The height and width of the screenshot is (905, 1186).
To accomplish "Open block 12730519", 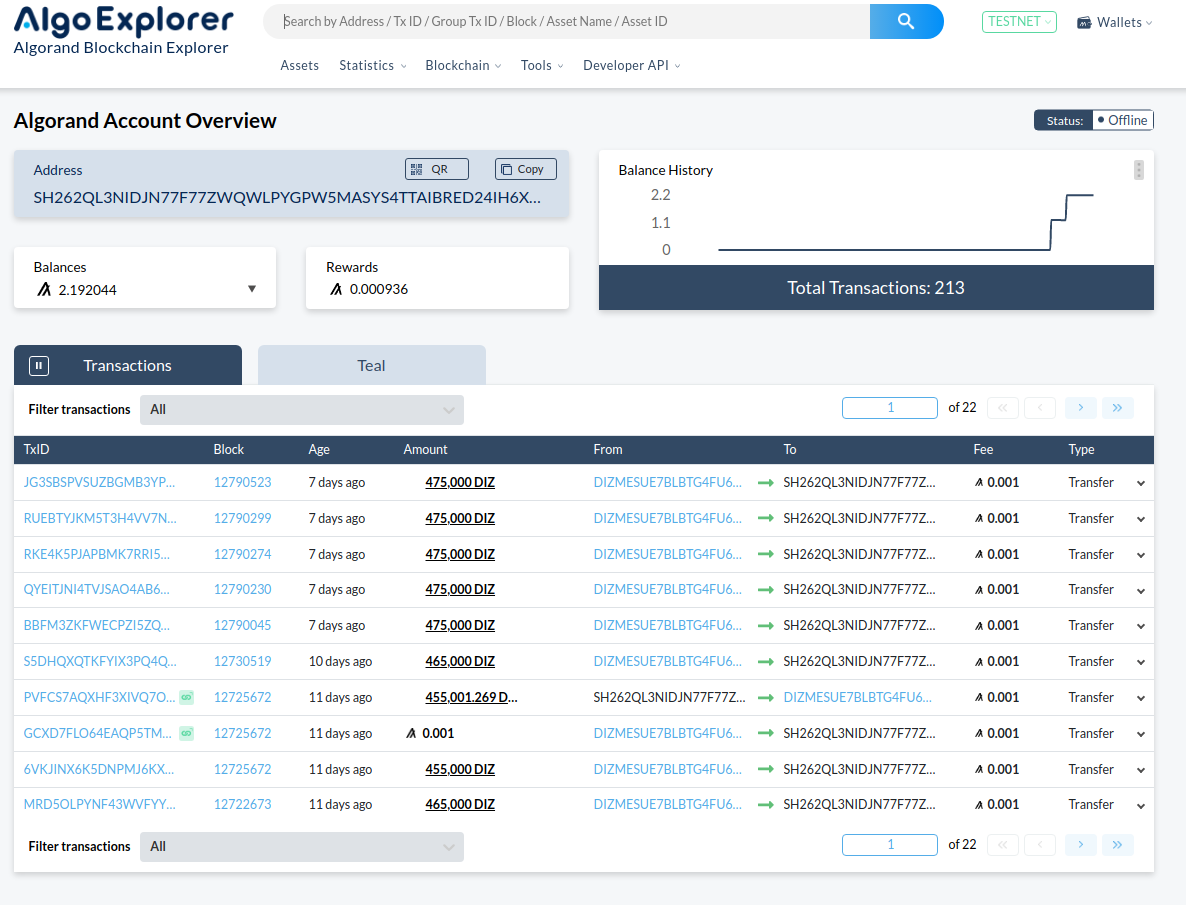I will (x=242, y=661).
